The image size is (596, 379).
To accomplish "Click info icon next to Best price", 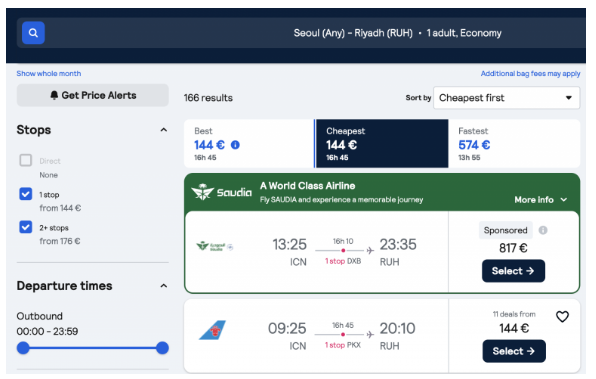I will [235, 145].
